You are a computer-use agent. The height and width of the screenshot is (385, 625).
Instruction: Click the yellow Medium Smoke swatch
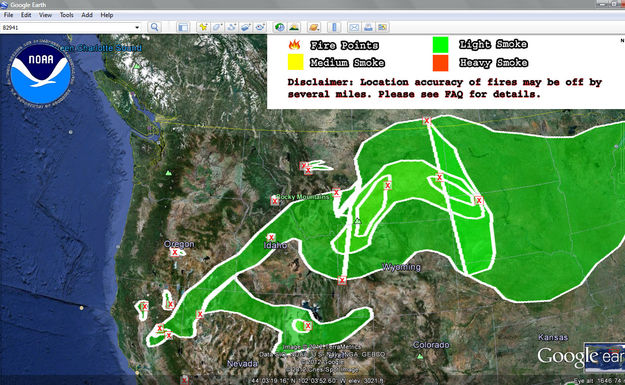point(295,62)
